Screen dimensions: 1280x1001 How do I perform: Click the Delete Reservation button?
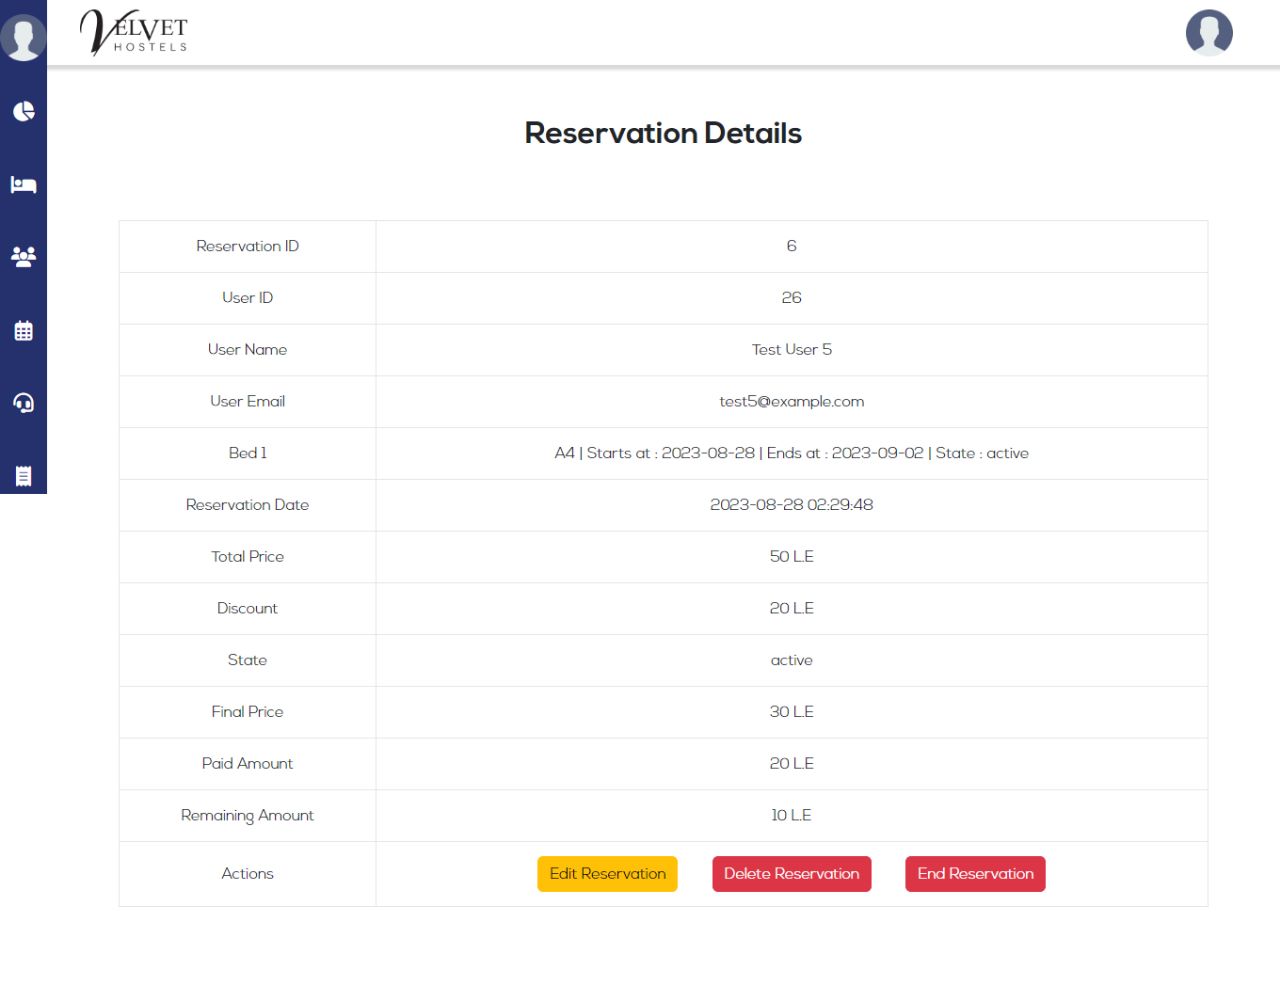coord(791,874)
